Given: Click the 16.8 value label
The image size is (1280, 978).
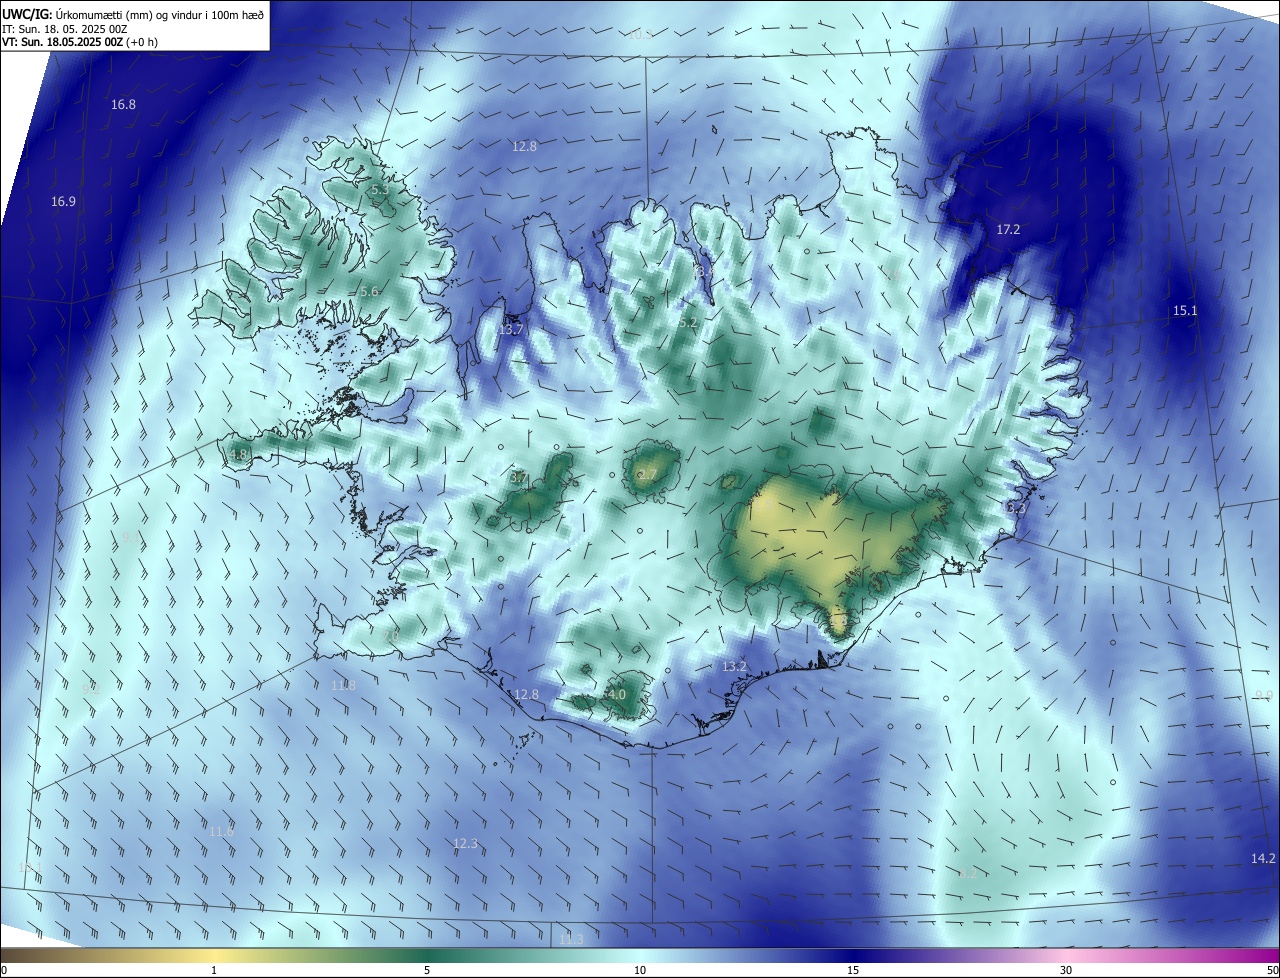Looking at the screenshot, I should [123, 104].
